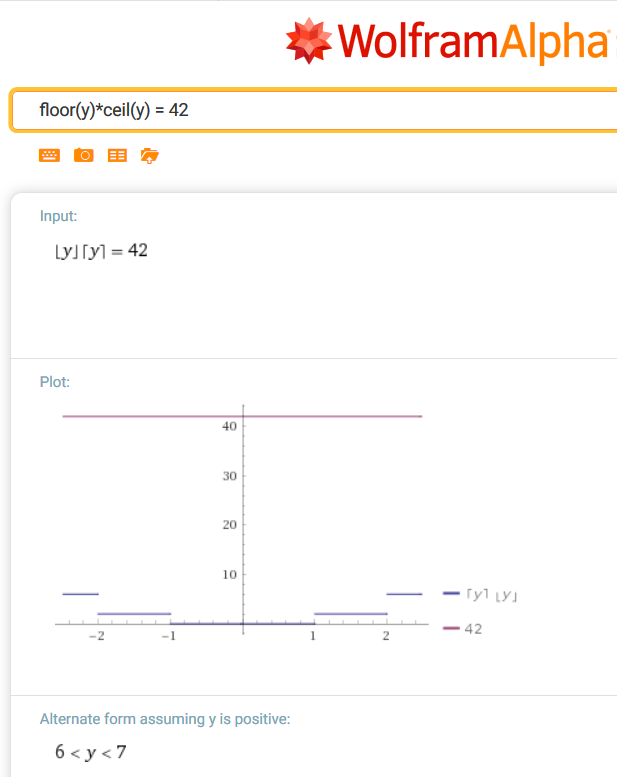Click the ⌈y⌉⌊y⌋ legend label
This screenshot has height=777, width=617.
pyautogui.click(x=491, y=595)
